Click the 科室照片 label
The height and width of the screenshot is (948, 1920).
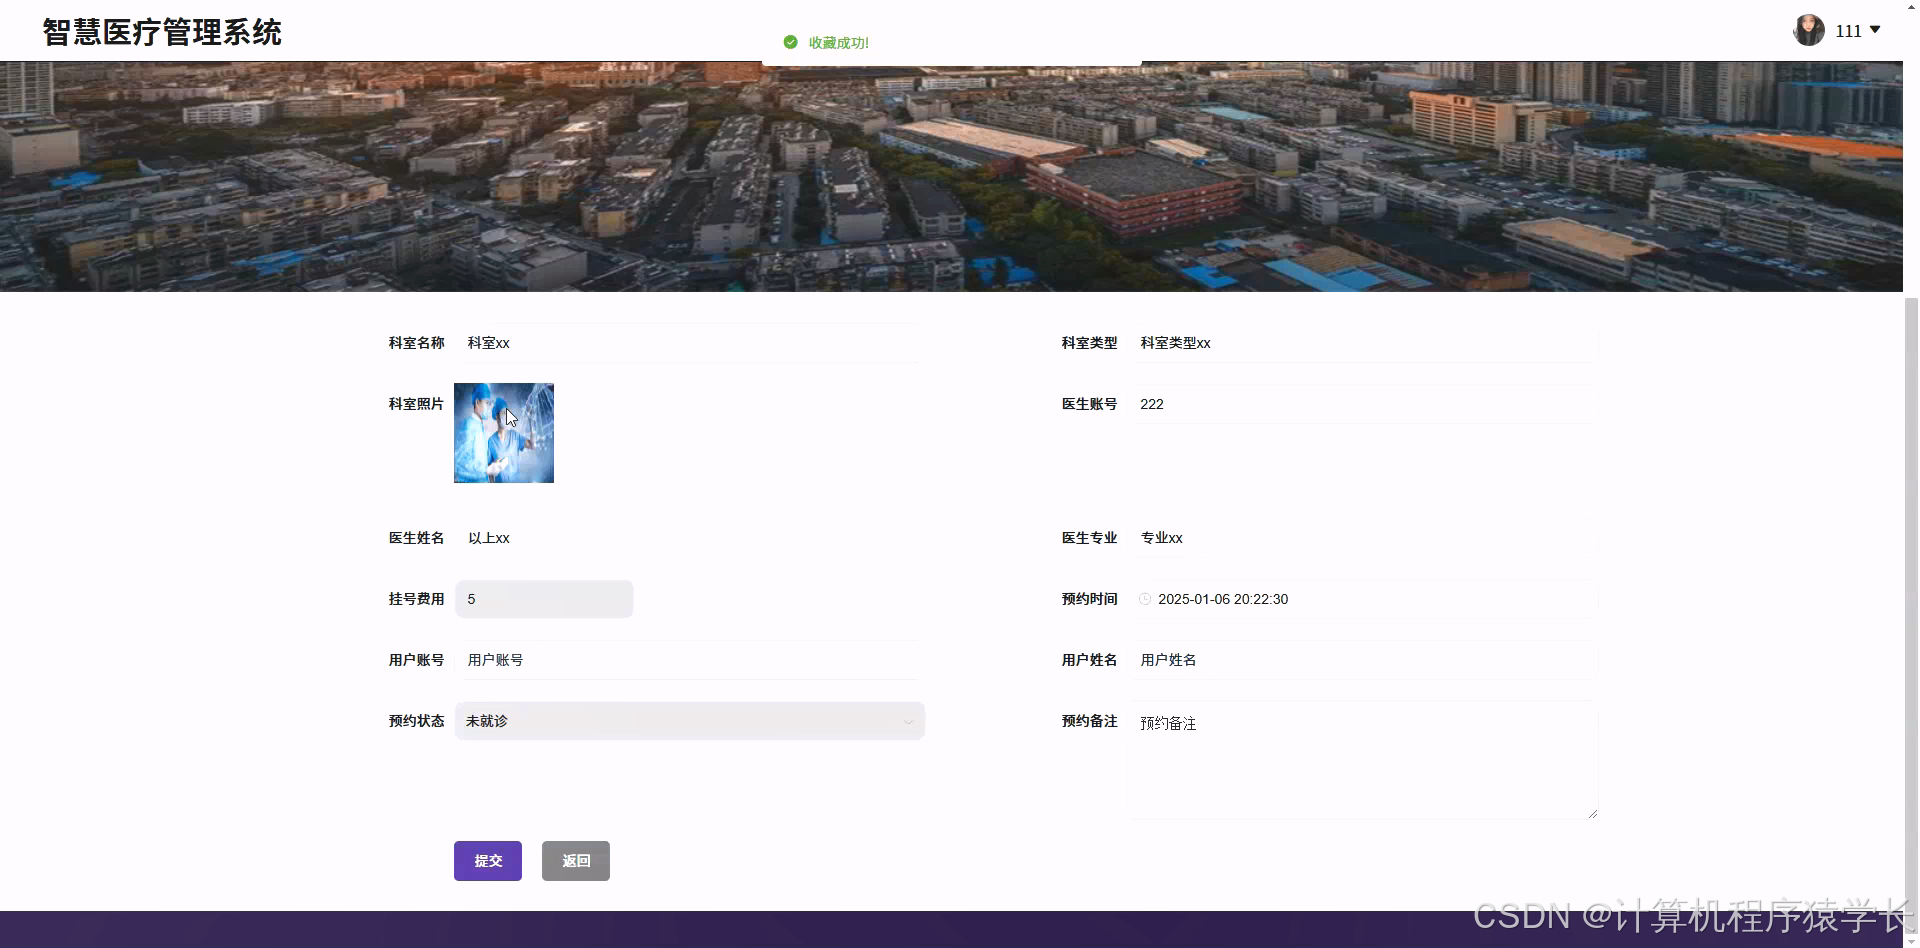click(x=416, y=404)
